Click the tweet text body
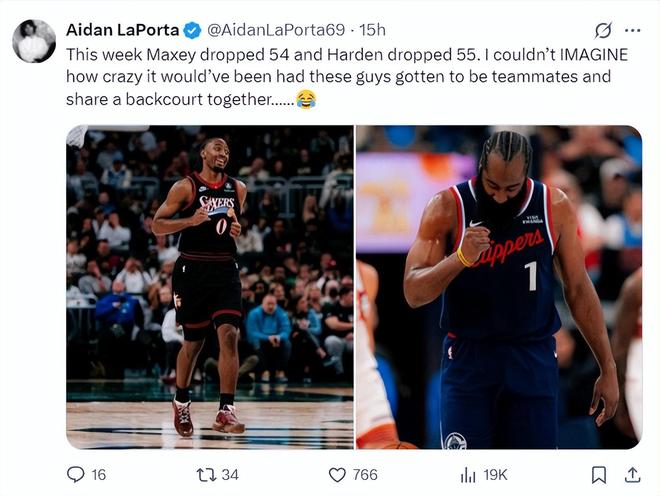Viewport: 660px width, 496px height. (x=347, y=77)
